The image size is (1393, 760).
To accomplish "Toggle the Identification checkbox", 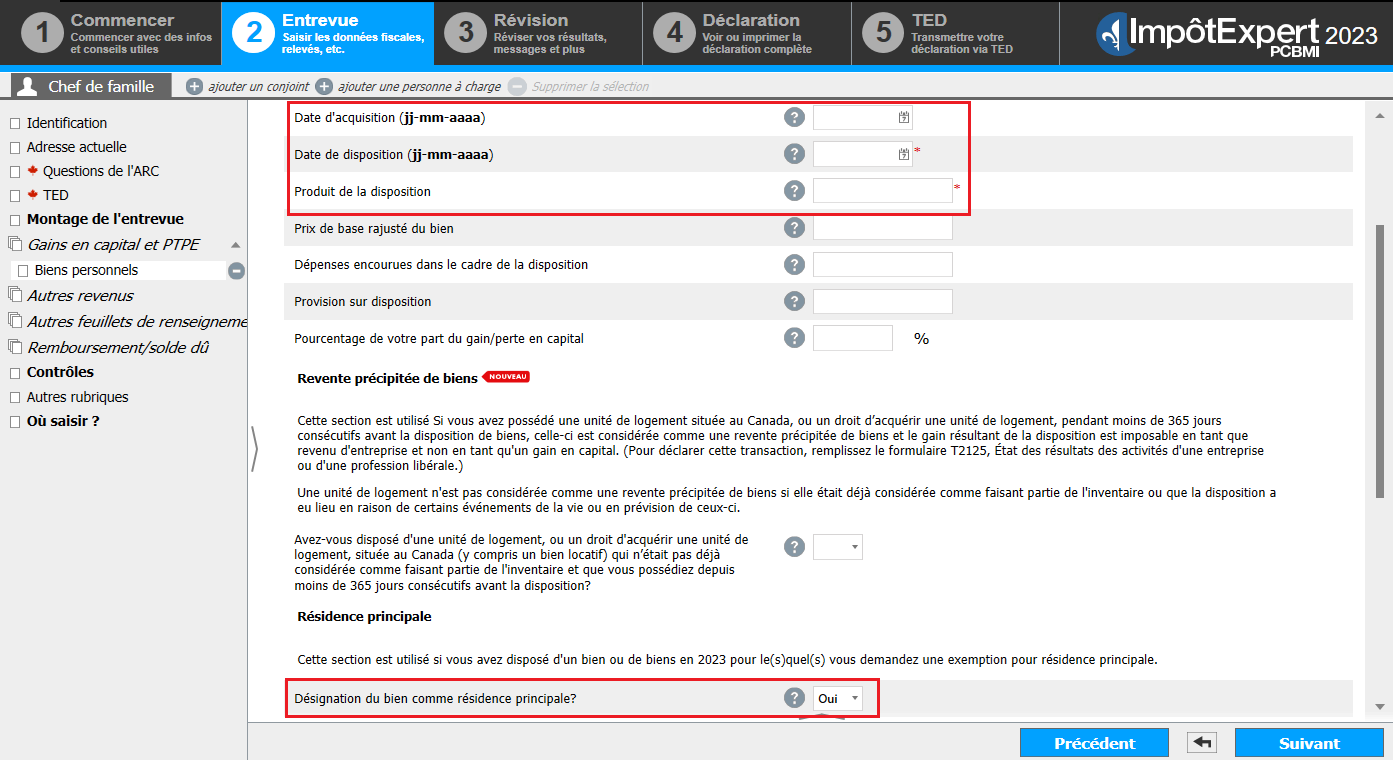I will 14,123.
